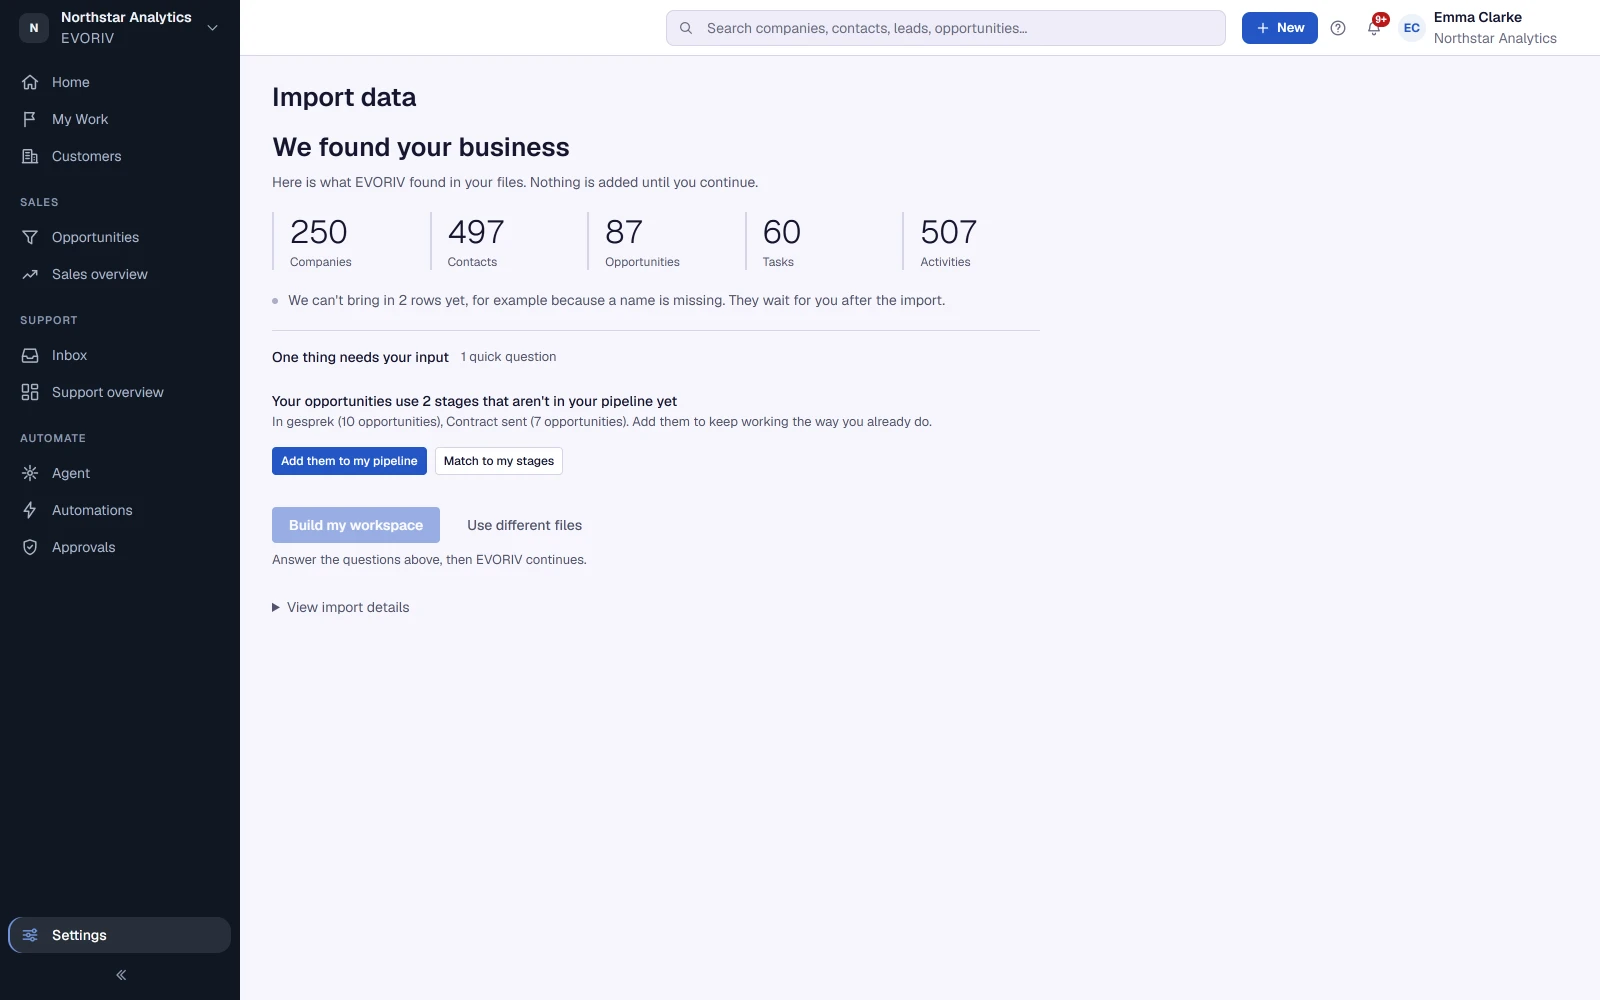Click the Agent sparkle icon
1600x1000 pixels.
tap(30, 473)
